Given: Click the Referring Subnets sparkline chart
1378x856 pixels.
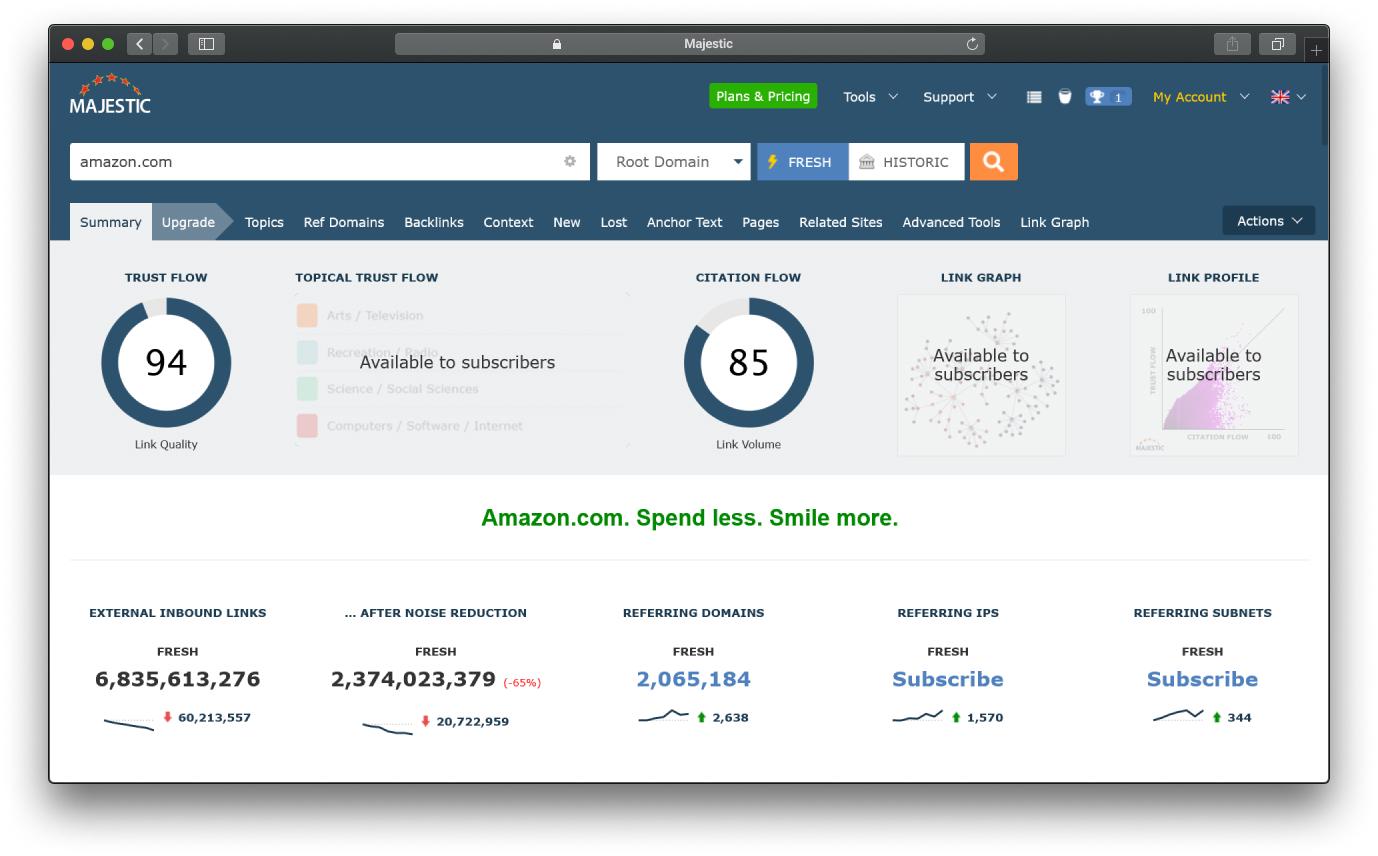Looking at the screenshot, I should coord(1178,715).
